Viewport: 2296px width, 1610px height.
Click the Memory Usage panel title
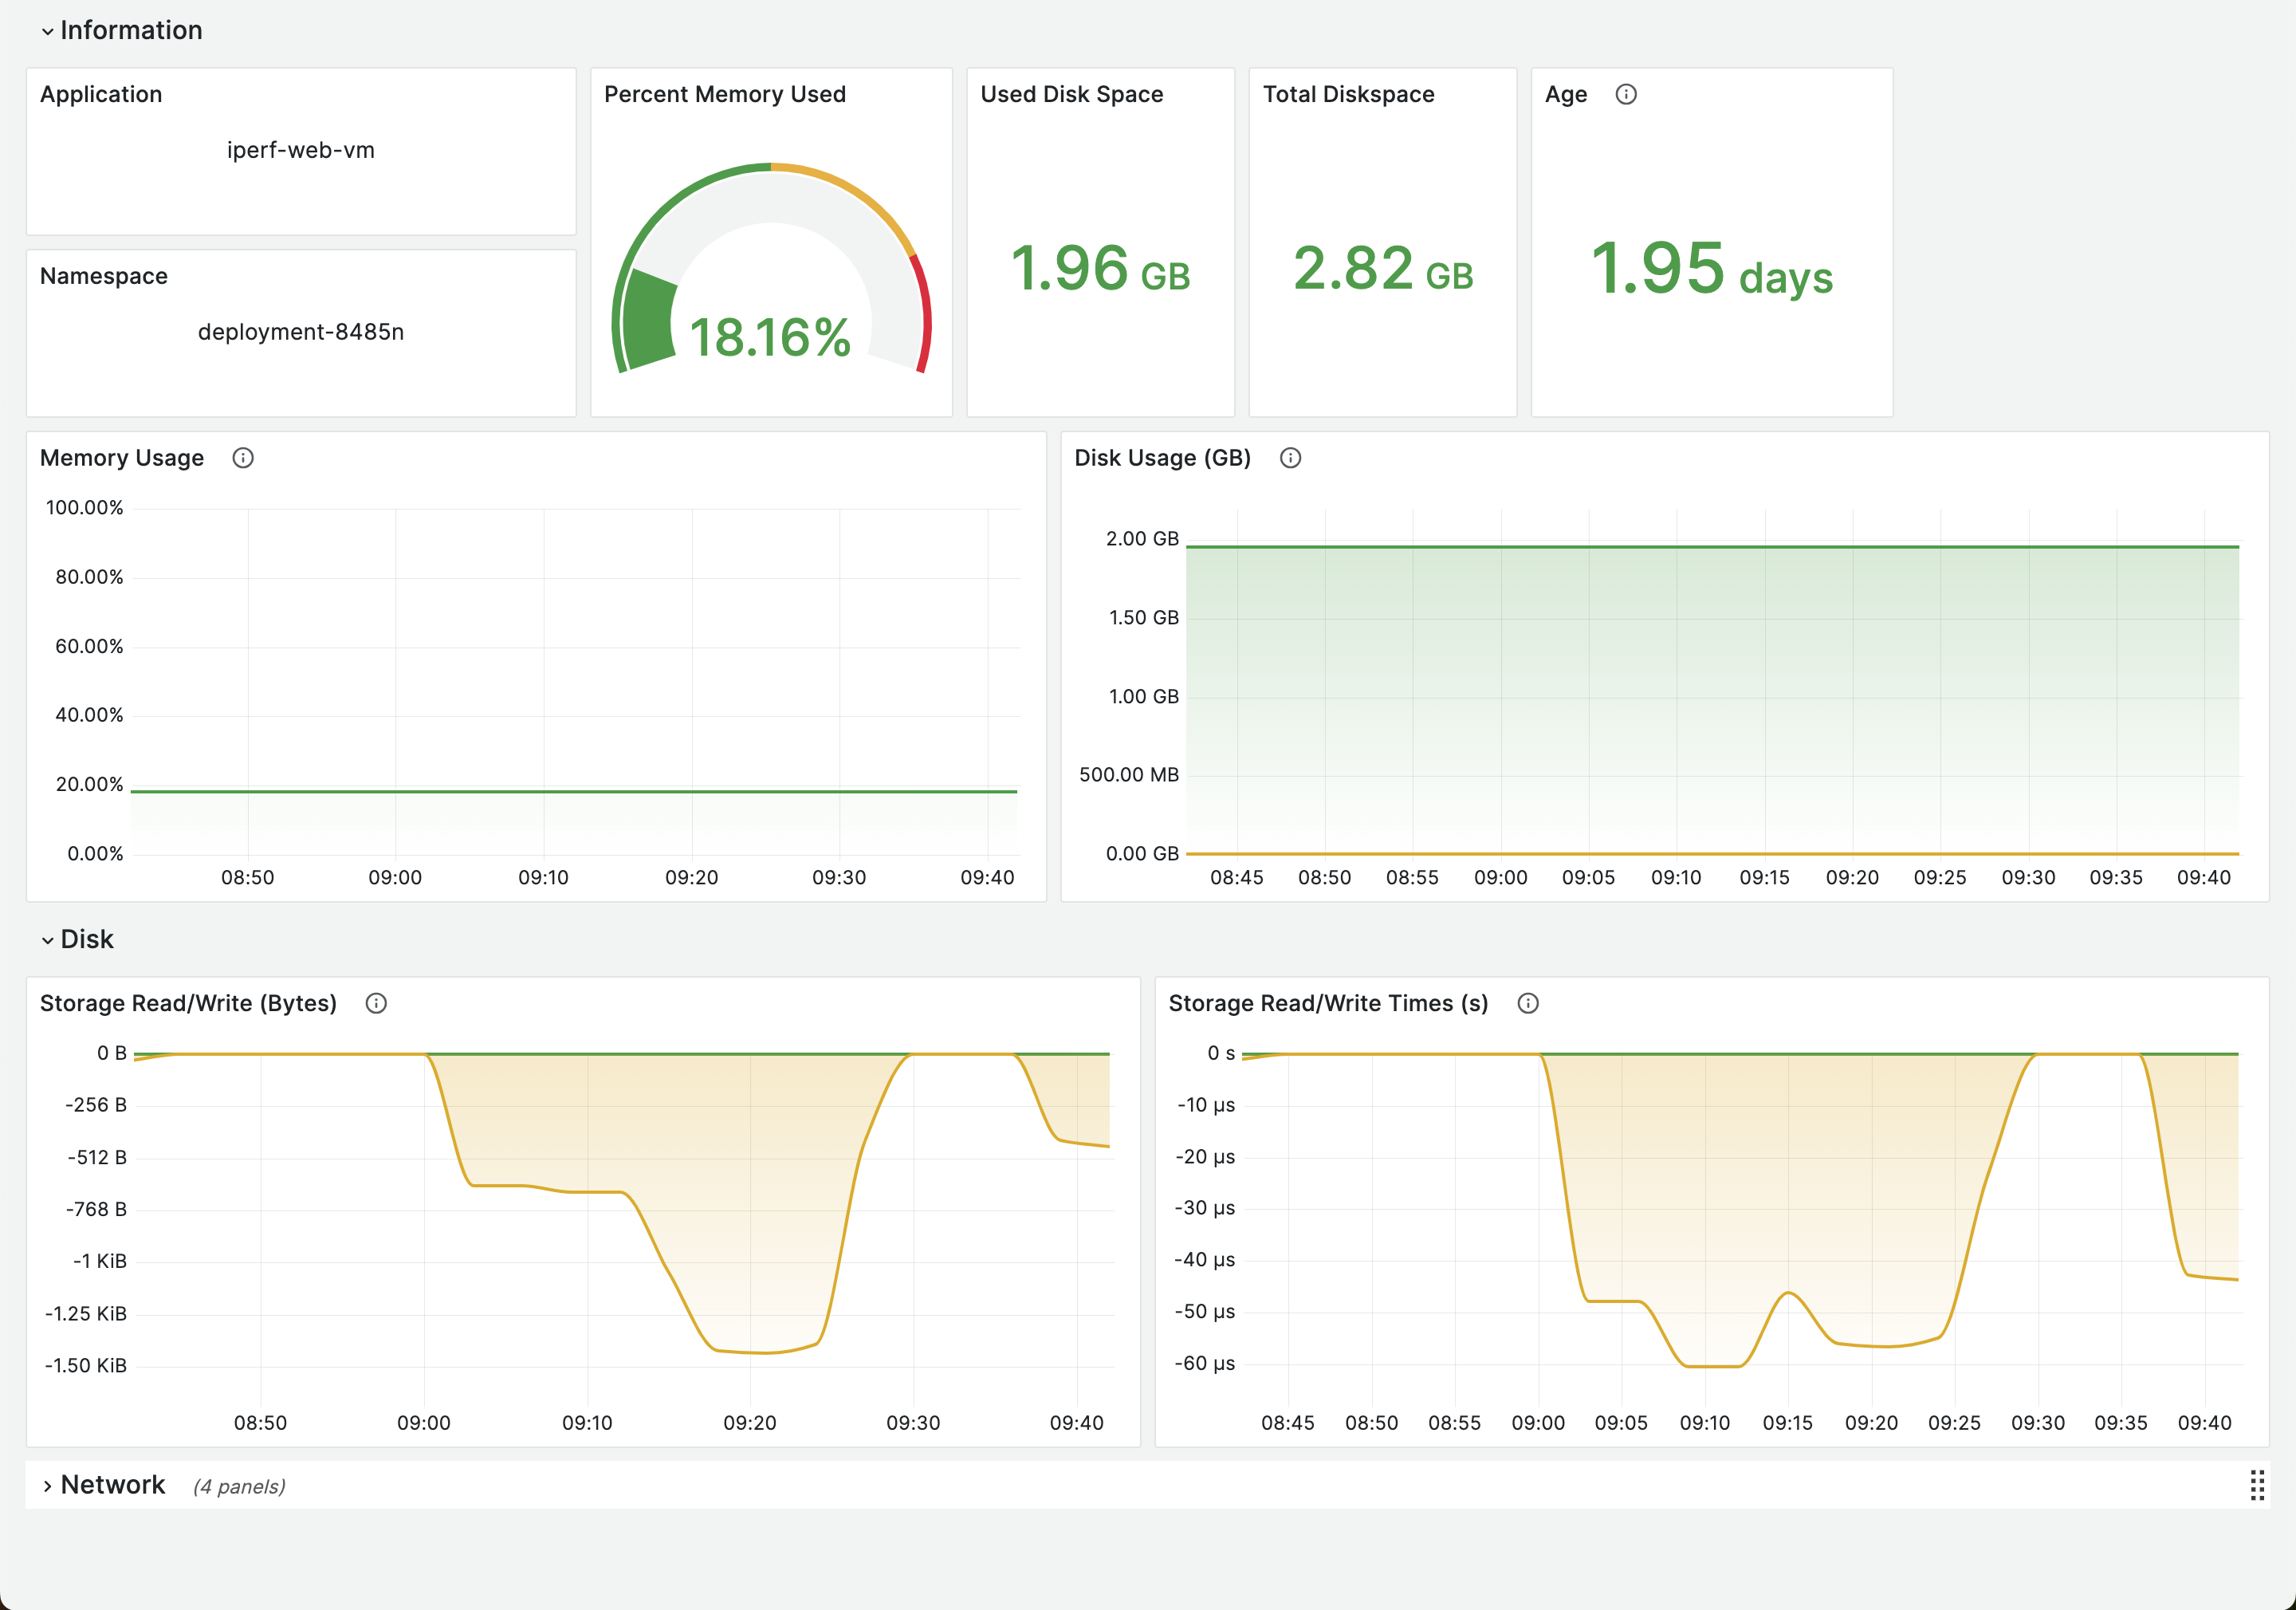[x=122, y=458]
